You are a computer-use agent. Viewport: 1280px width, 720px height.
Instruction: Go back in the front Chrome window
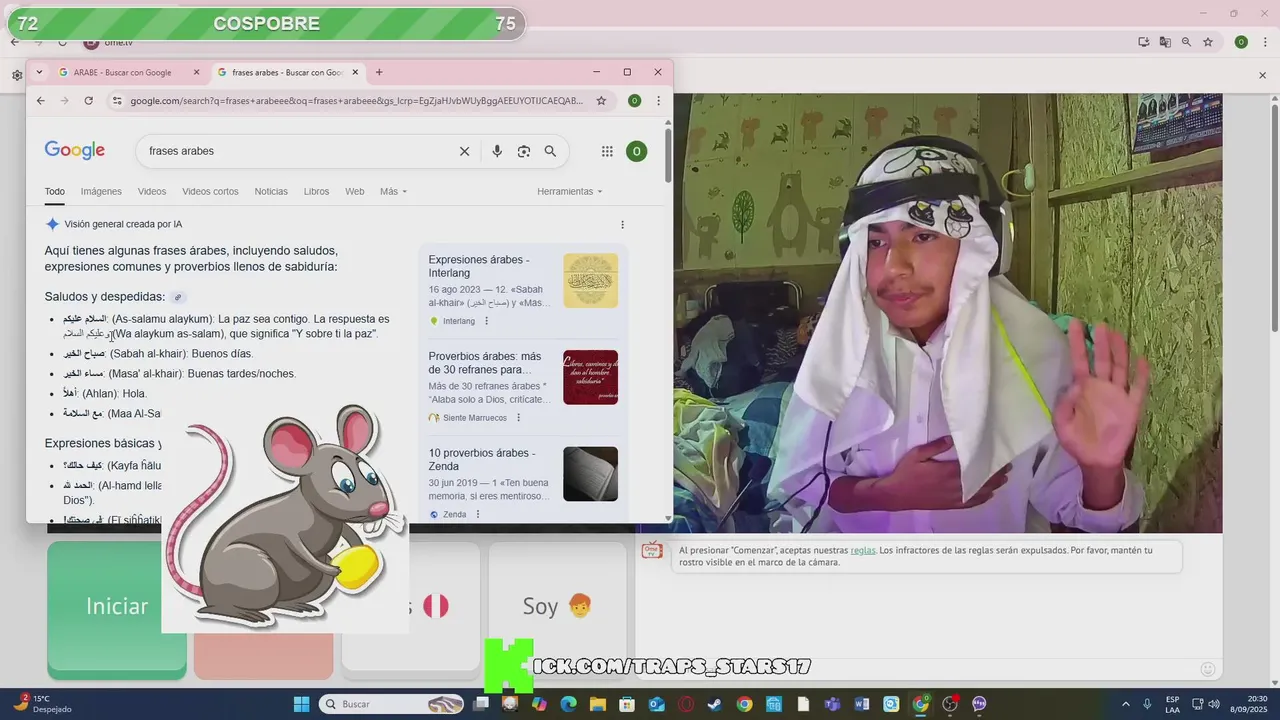click(x=40, y=101)
